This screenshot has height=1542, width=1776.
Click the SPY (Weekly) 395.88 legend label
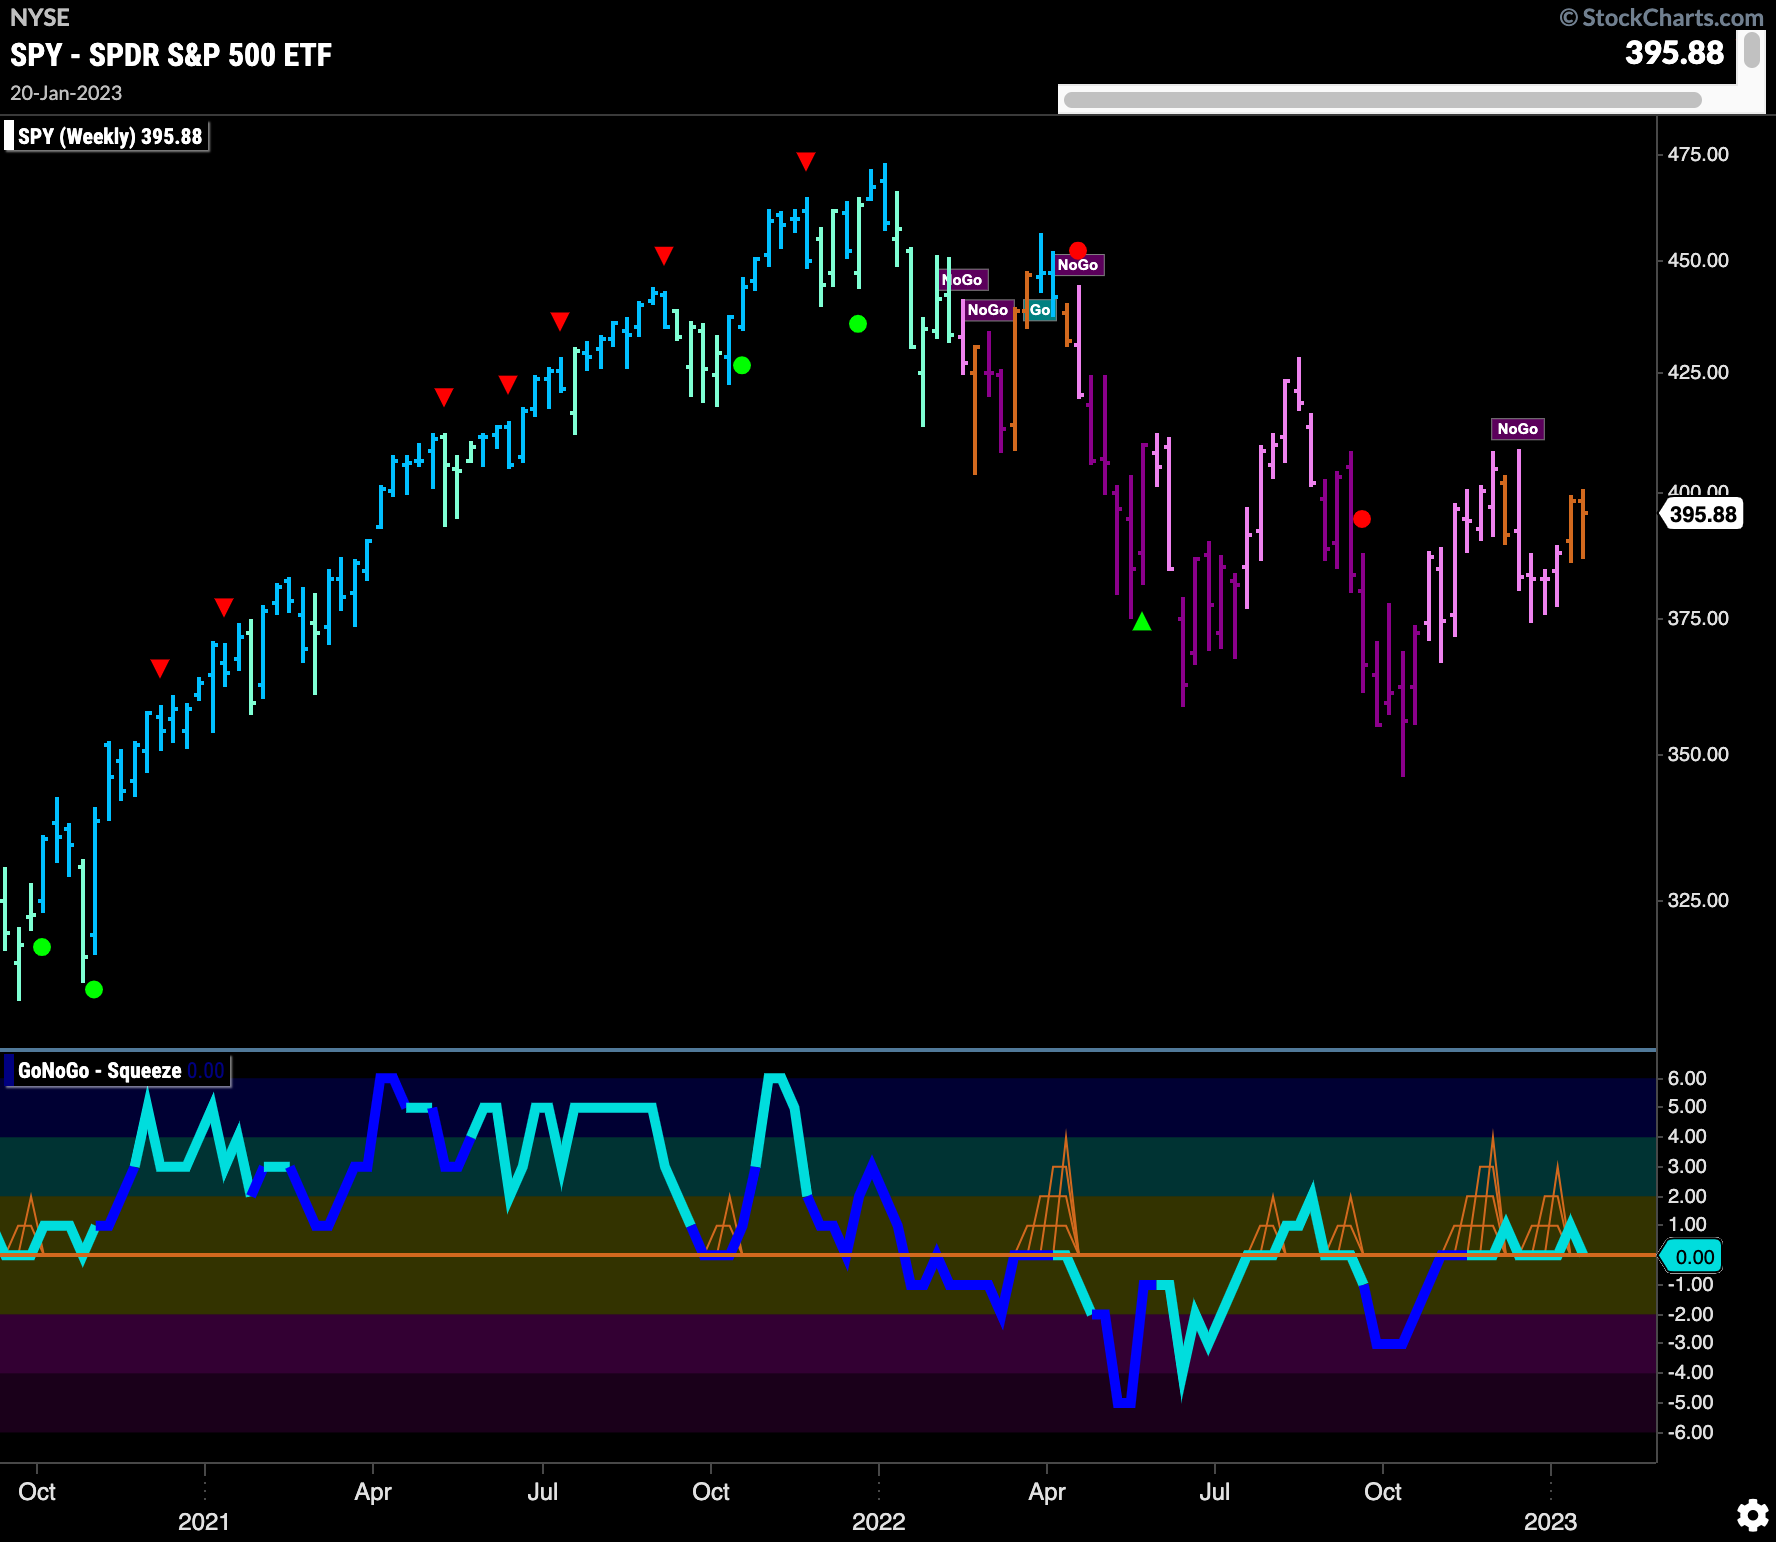pyautogui.click(x=110, y=136)
